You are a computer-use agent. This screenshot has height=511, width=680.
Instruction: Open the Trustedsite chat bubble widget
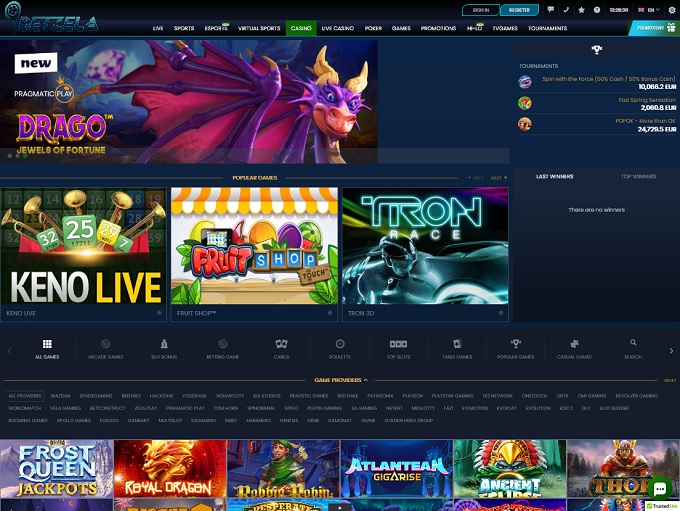pyautogui.click(x=659, y=489)
